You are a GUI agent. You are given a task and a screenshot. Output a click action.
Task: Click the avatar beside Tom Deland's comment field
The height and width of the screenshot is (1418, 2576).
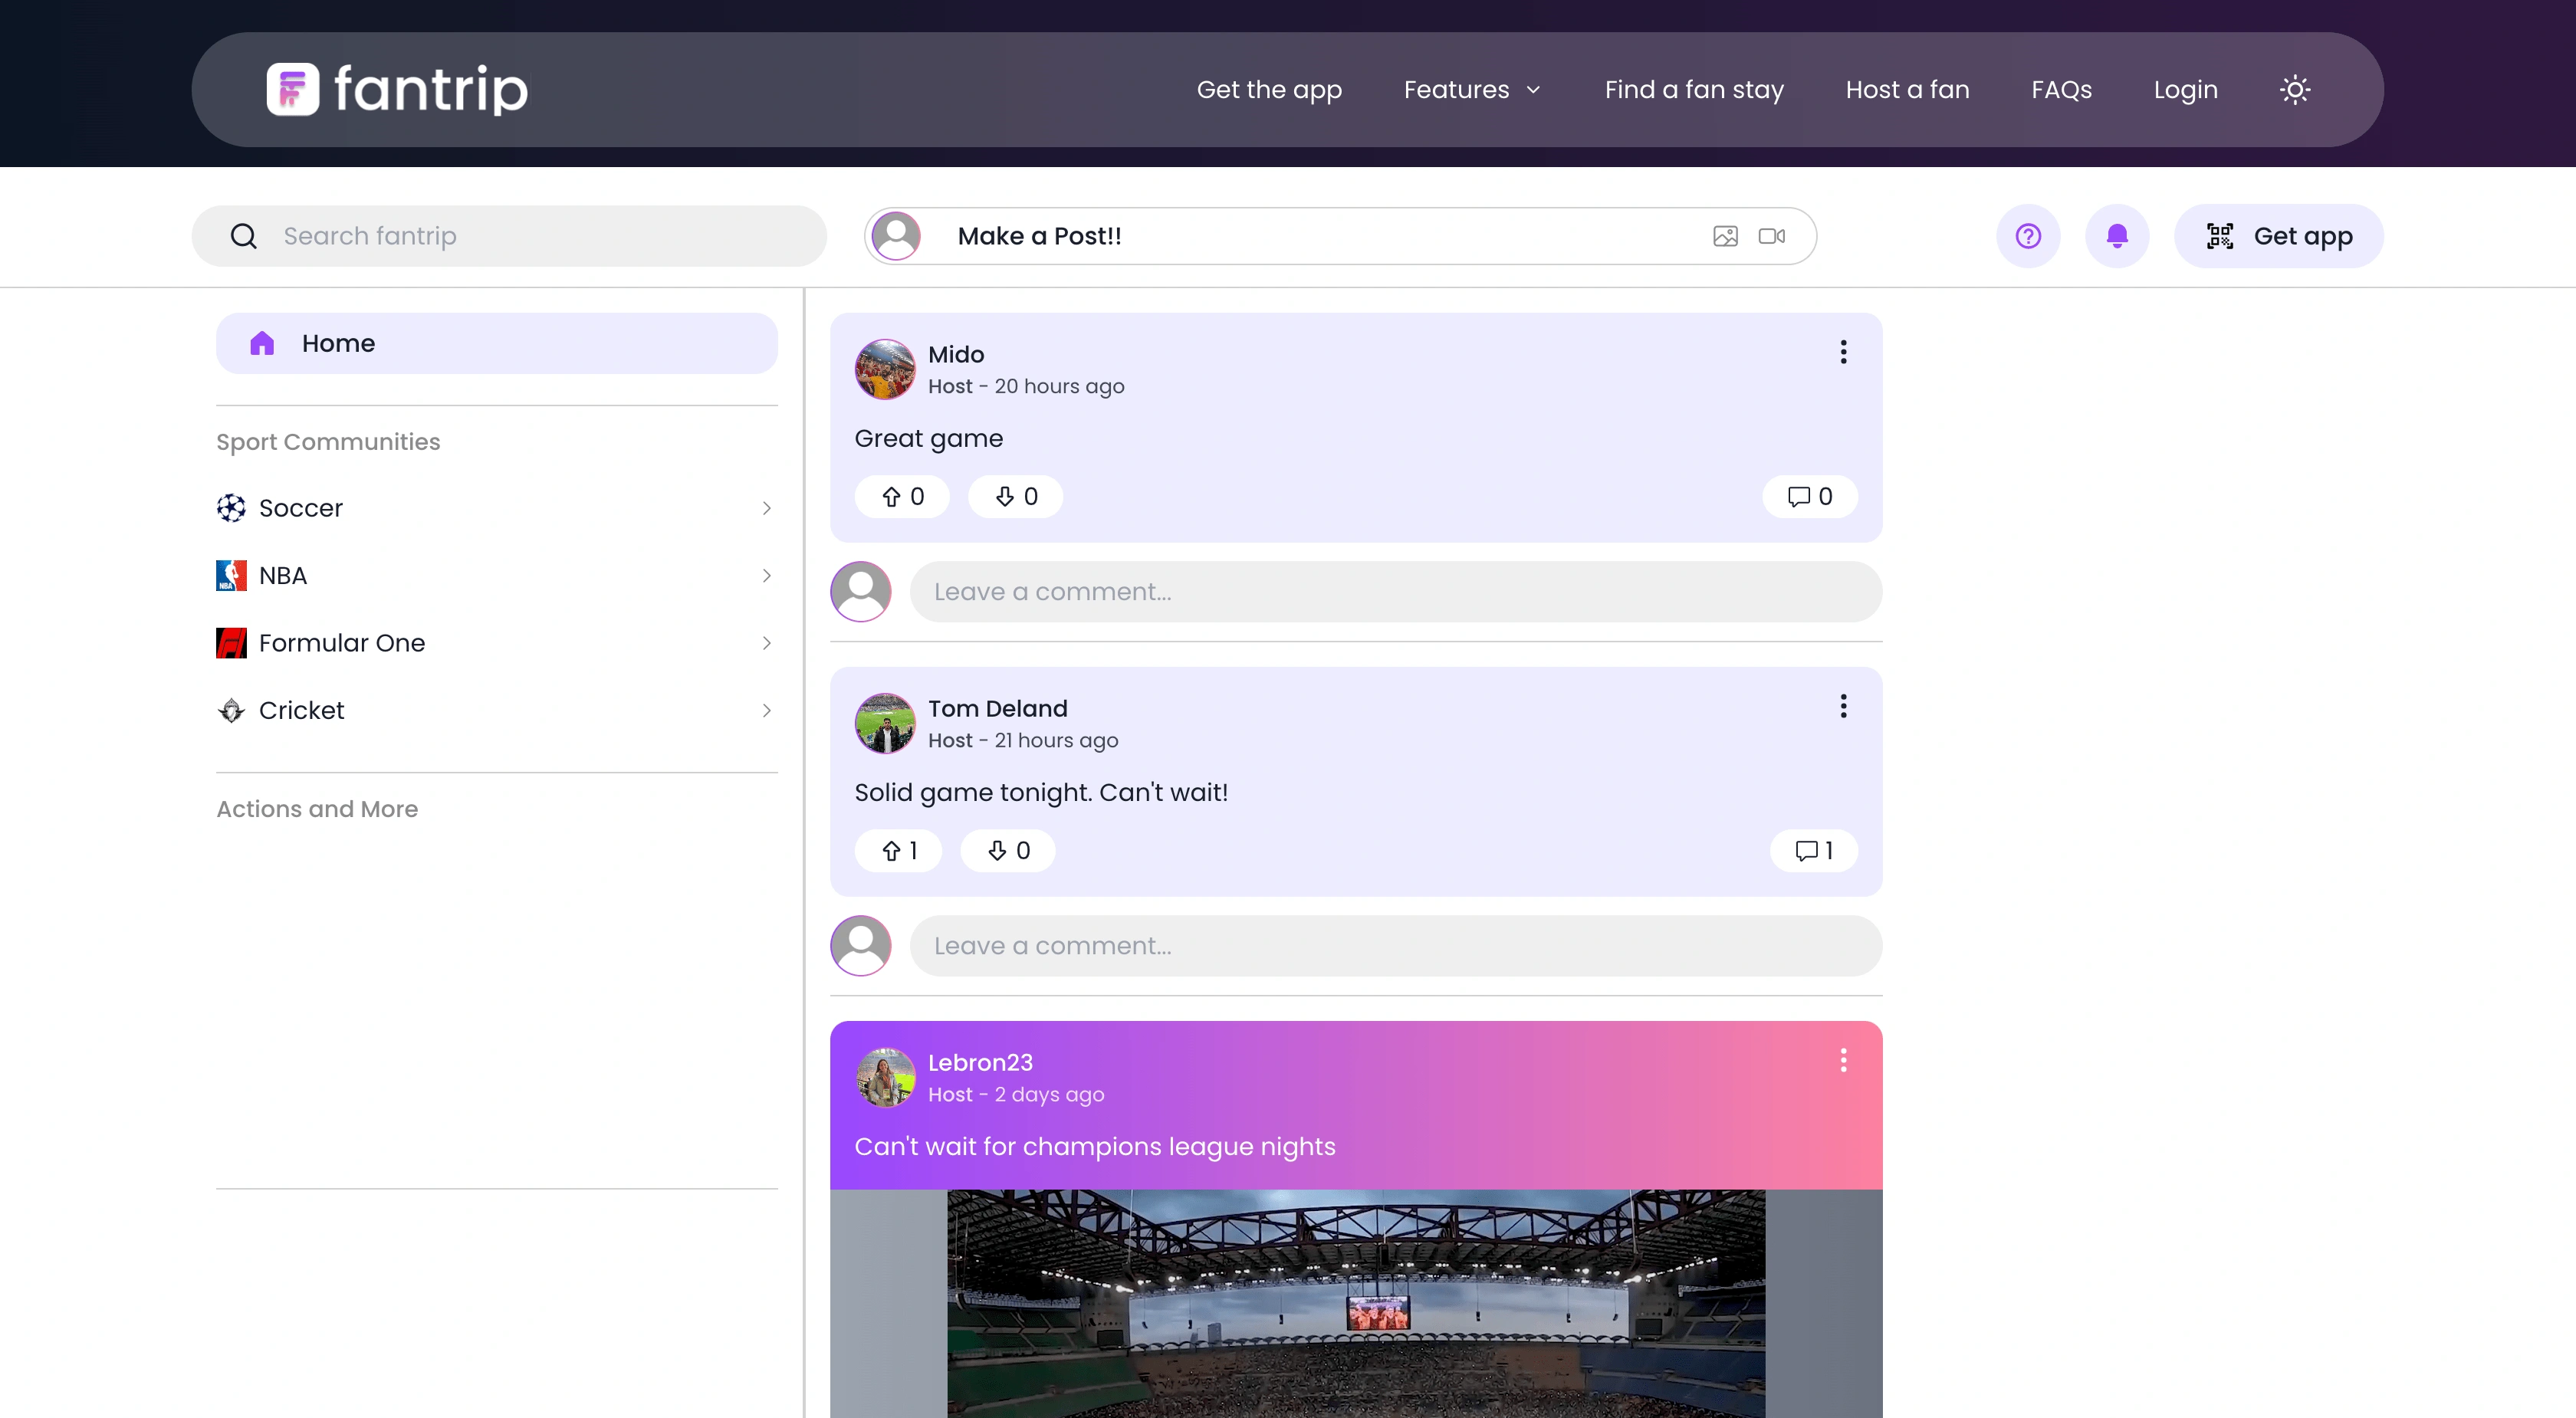point(861,946)
